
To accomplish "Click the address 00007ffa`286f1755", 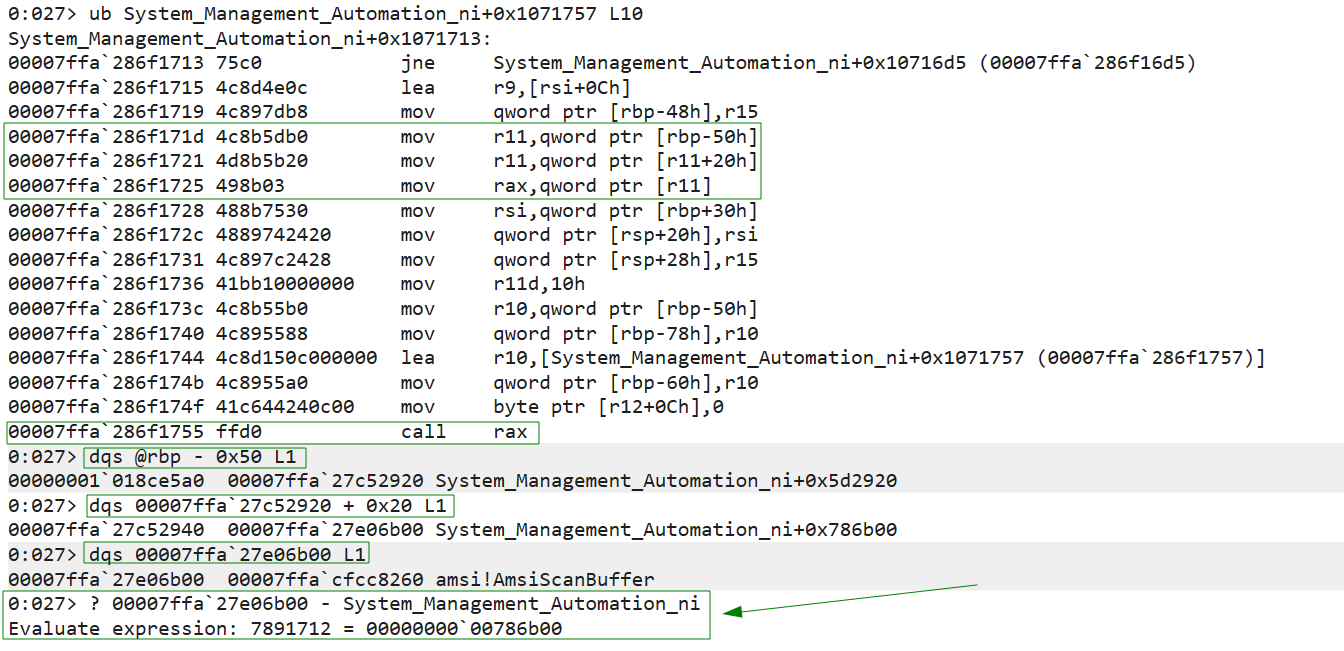I will pyautogui.click(x=105, y=432).
